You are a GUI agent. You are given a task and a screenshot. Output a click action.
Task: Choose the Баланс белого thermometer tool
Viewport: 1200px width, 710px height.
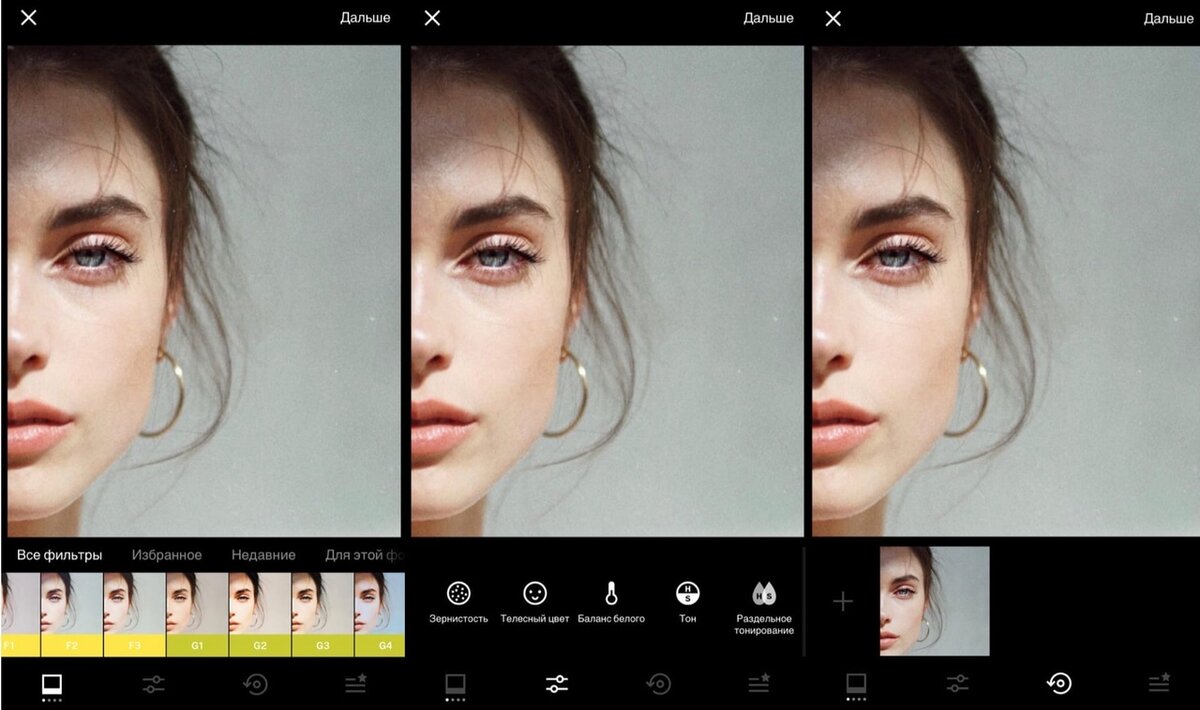(611, 602)
